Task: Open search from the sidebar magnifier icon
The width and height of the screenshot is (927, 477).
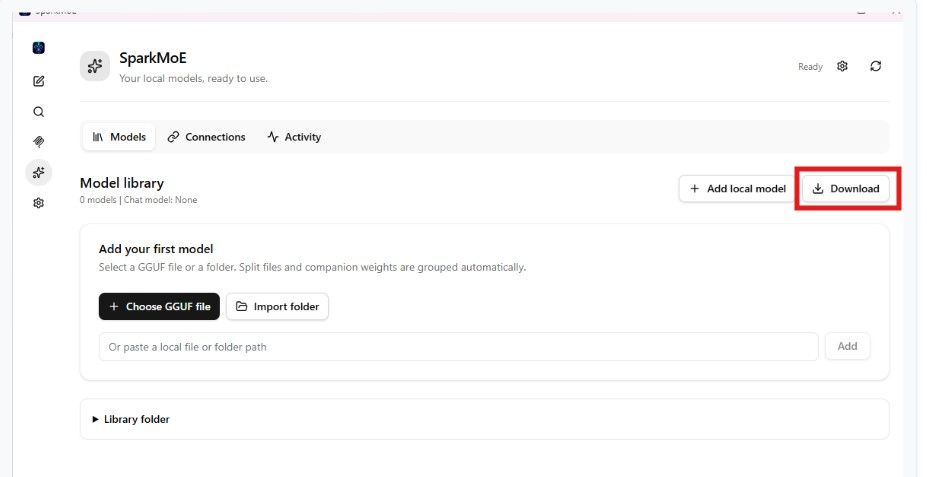Action: click(38, 112)
